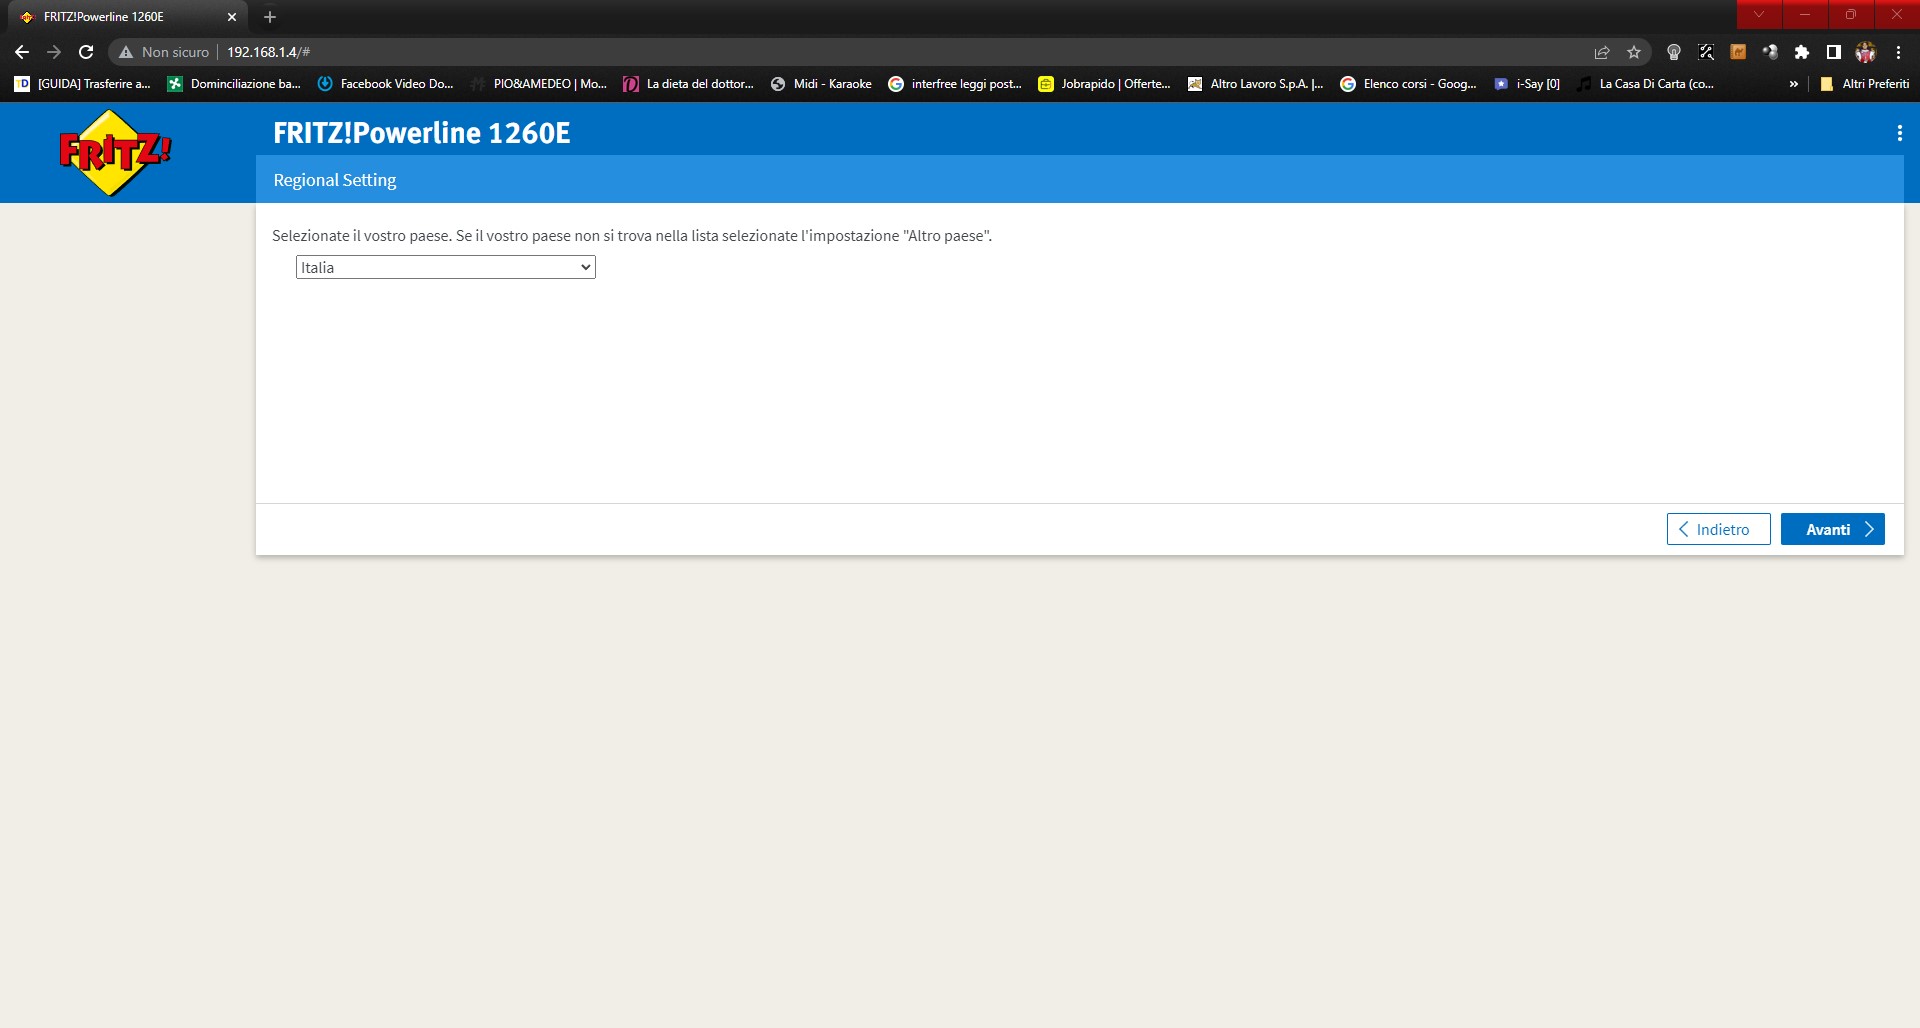Open the Elenco corsi - Goog... bookmark

1409,84
